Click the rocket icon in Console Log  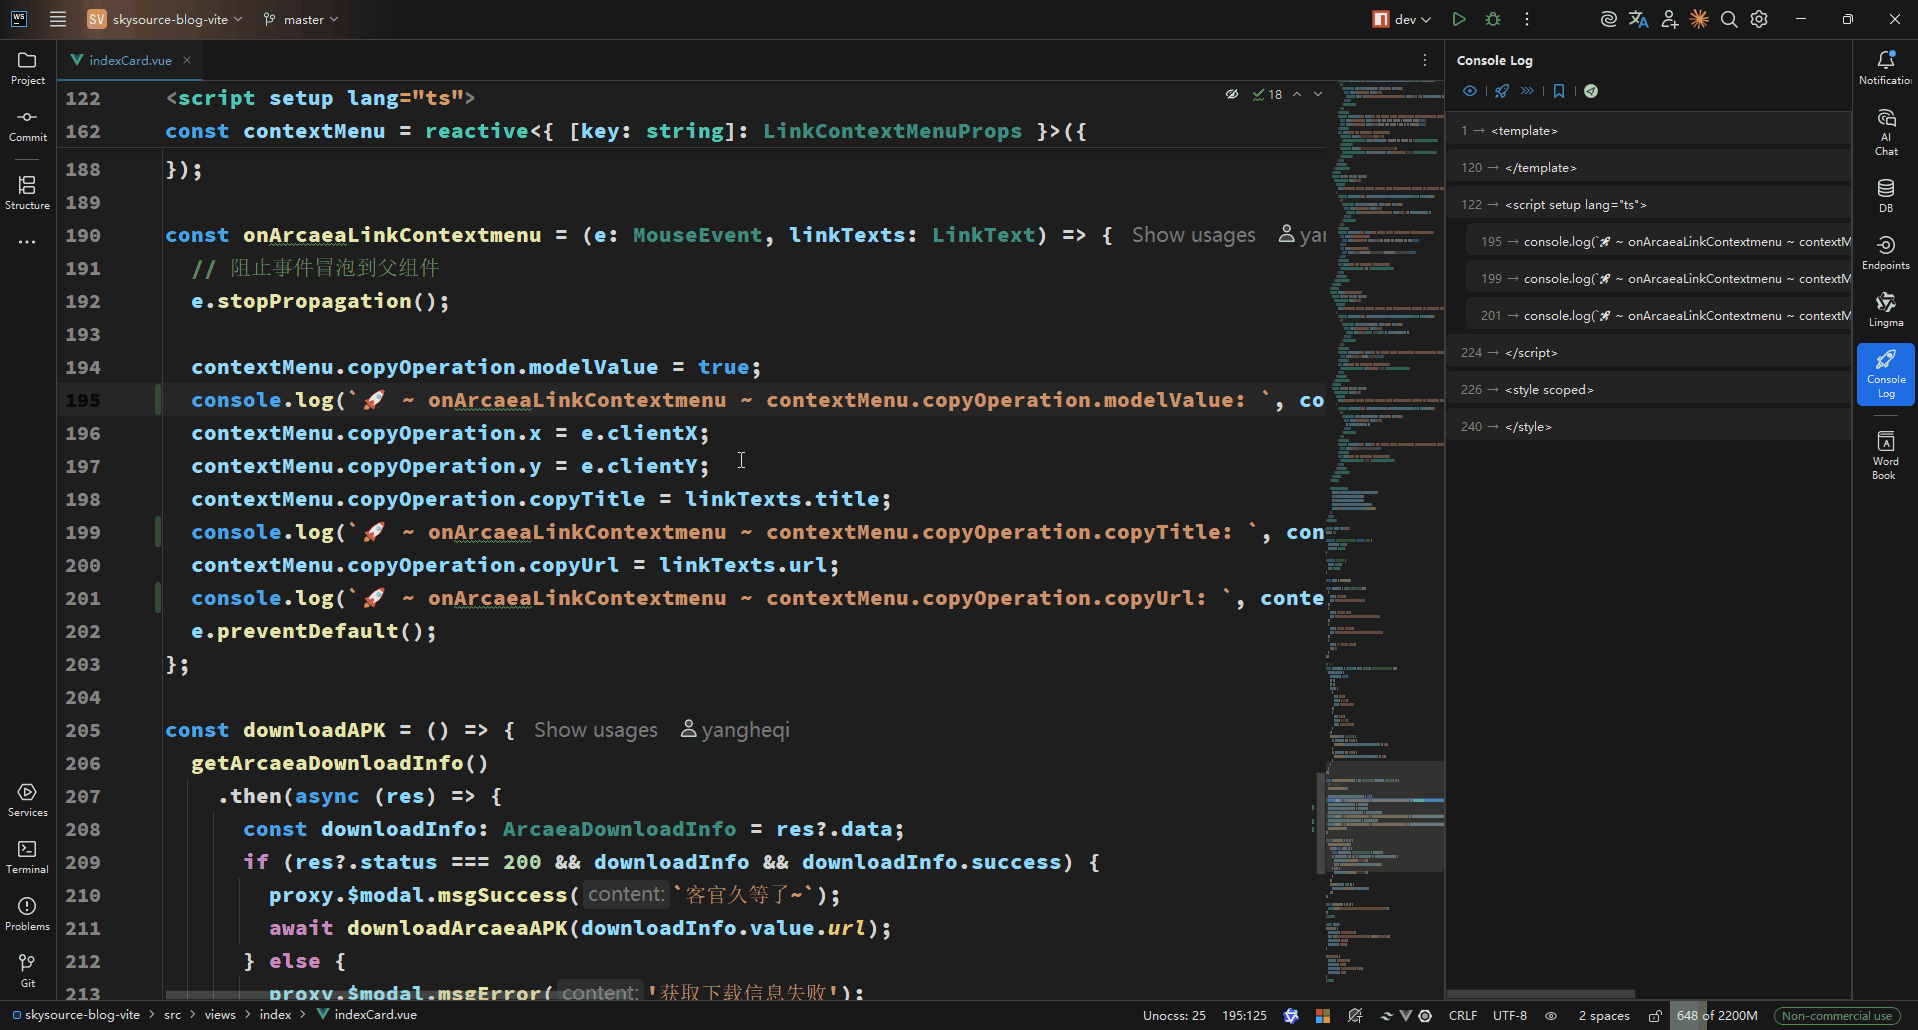pyautogui.click(x=1502, y=91)
